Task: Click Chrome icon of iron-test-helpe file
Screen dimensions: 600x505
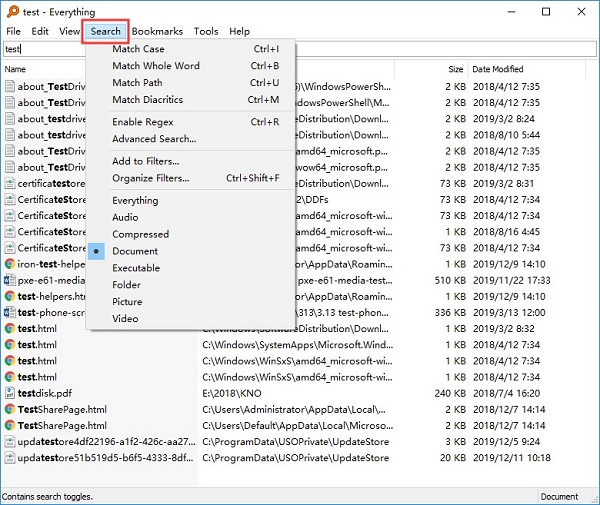Action: 10,264
